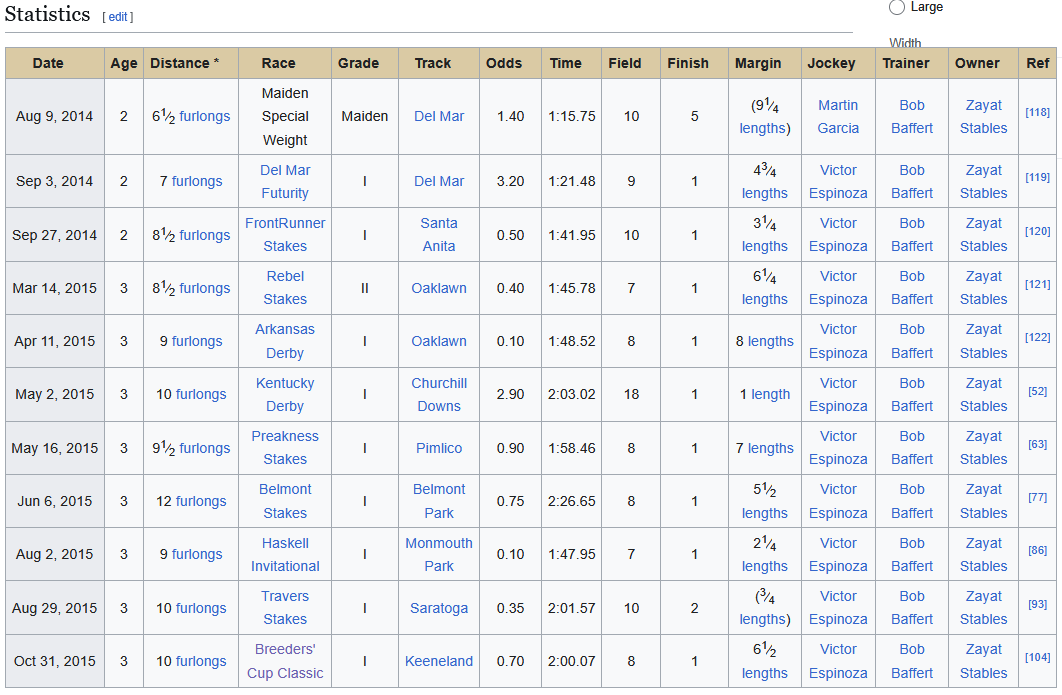
Task: Click the Oaklawn link in the Mar 14, 2015 row
Action: tap(439, 288)
